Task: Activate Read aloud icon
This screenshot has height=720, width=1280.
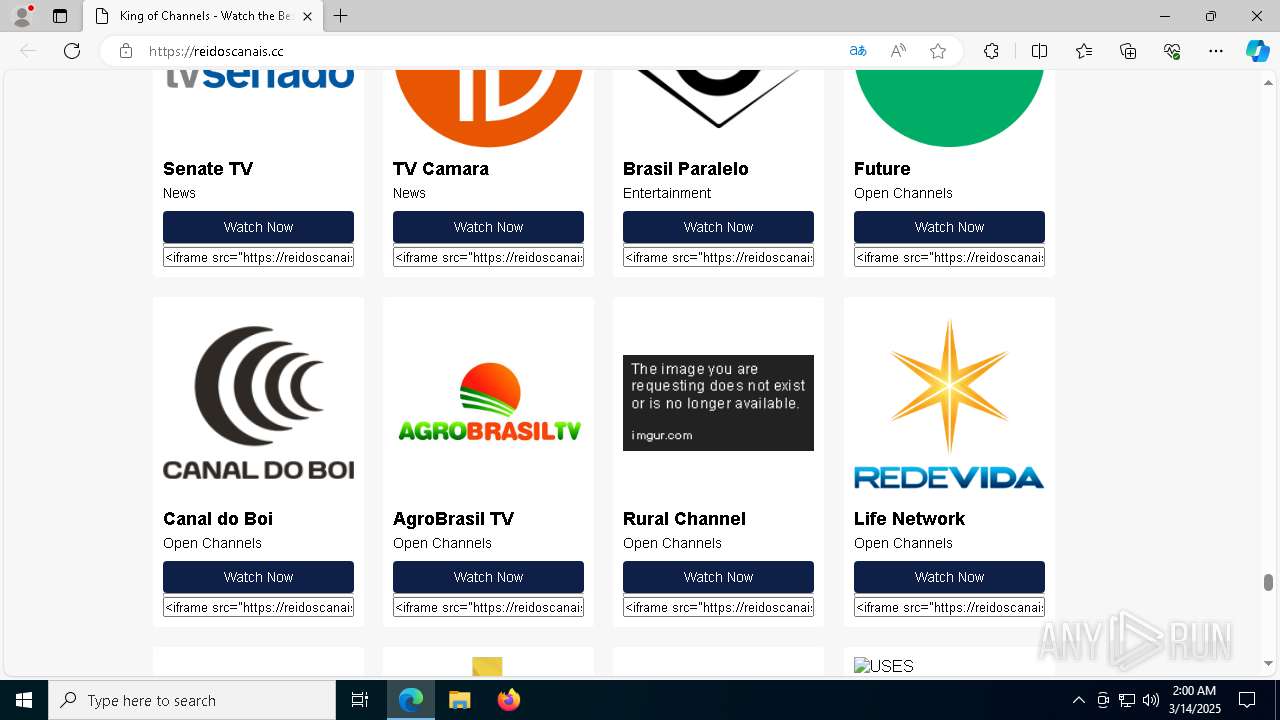Action: tap(898, 51)
